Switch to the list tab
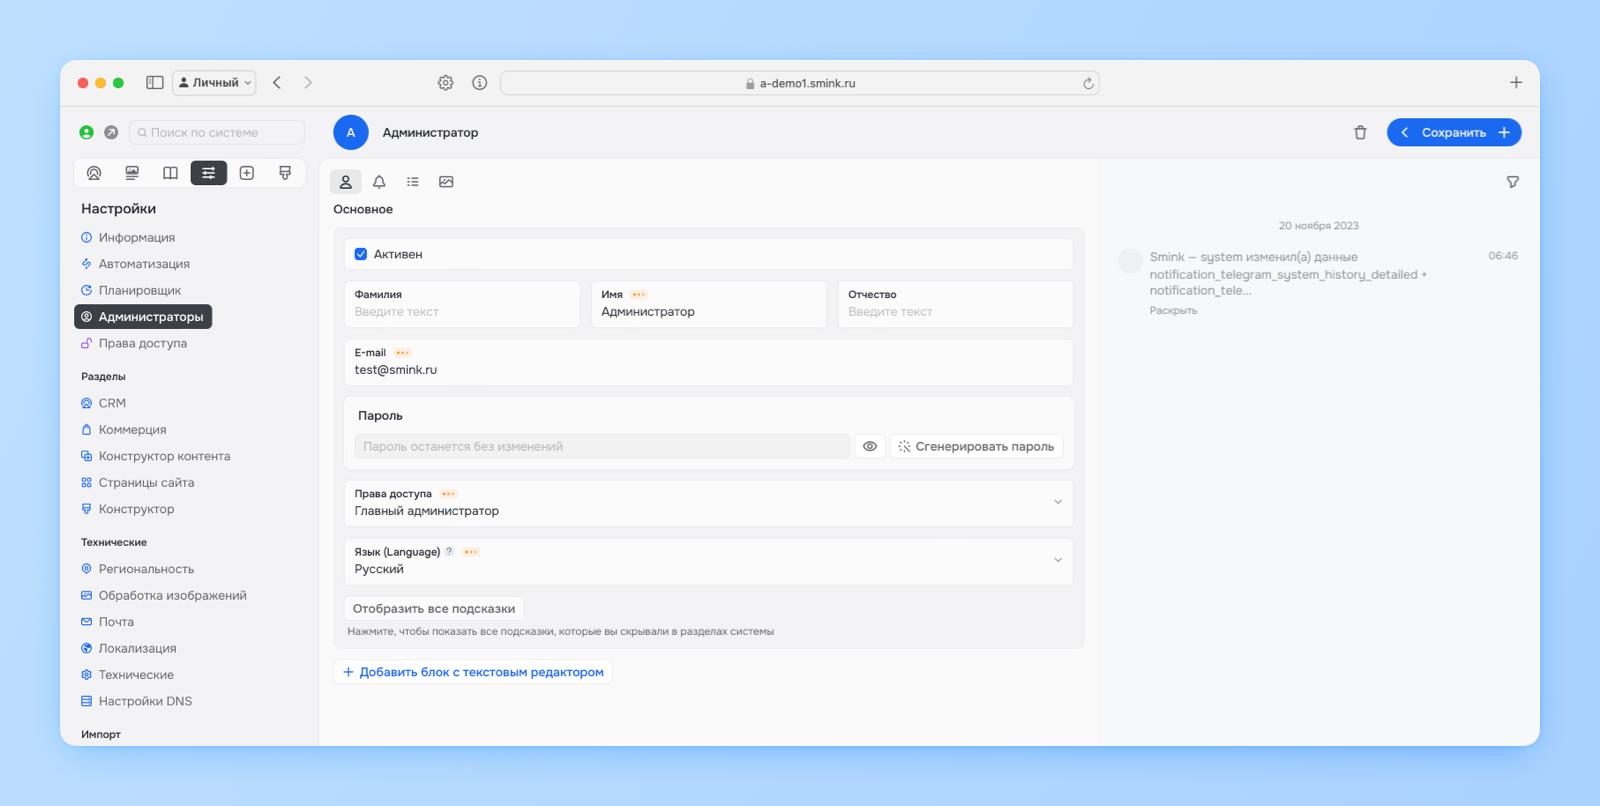 click(413, 182)
